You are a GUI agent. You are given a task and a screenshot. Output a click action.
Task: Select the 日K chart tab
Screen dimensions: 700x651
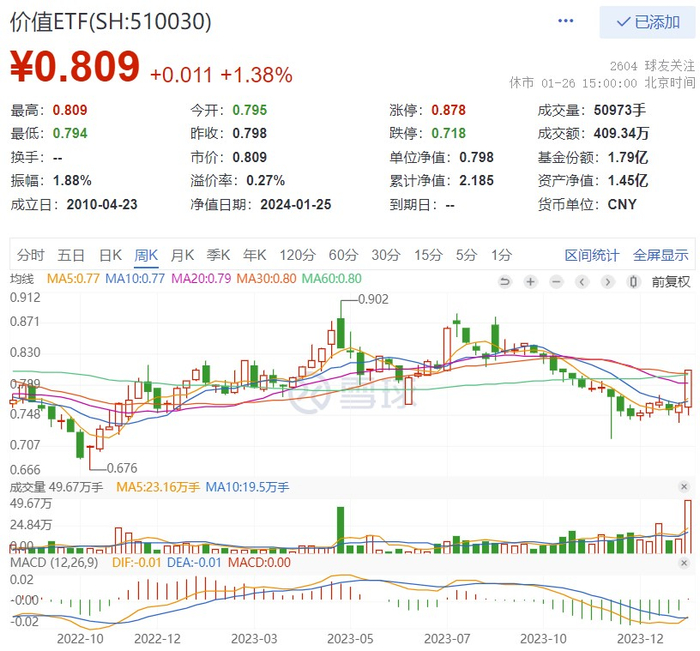click(x=110, y=255)
